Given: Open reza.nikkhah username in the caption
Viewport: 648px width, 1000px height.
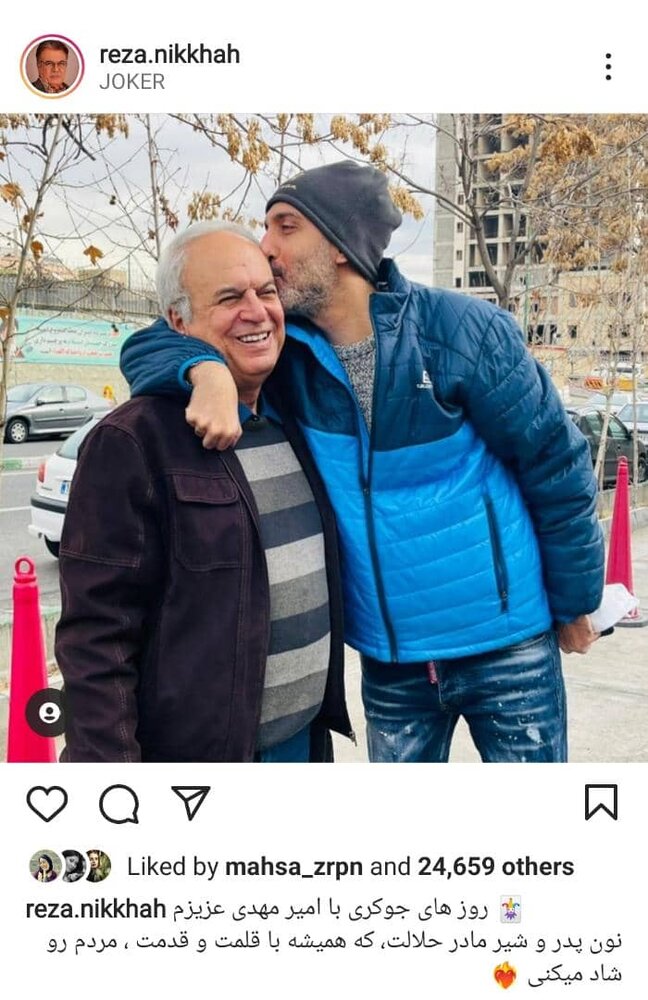Looking at the screenshot, I should point(96,909).
